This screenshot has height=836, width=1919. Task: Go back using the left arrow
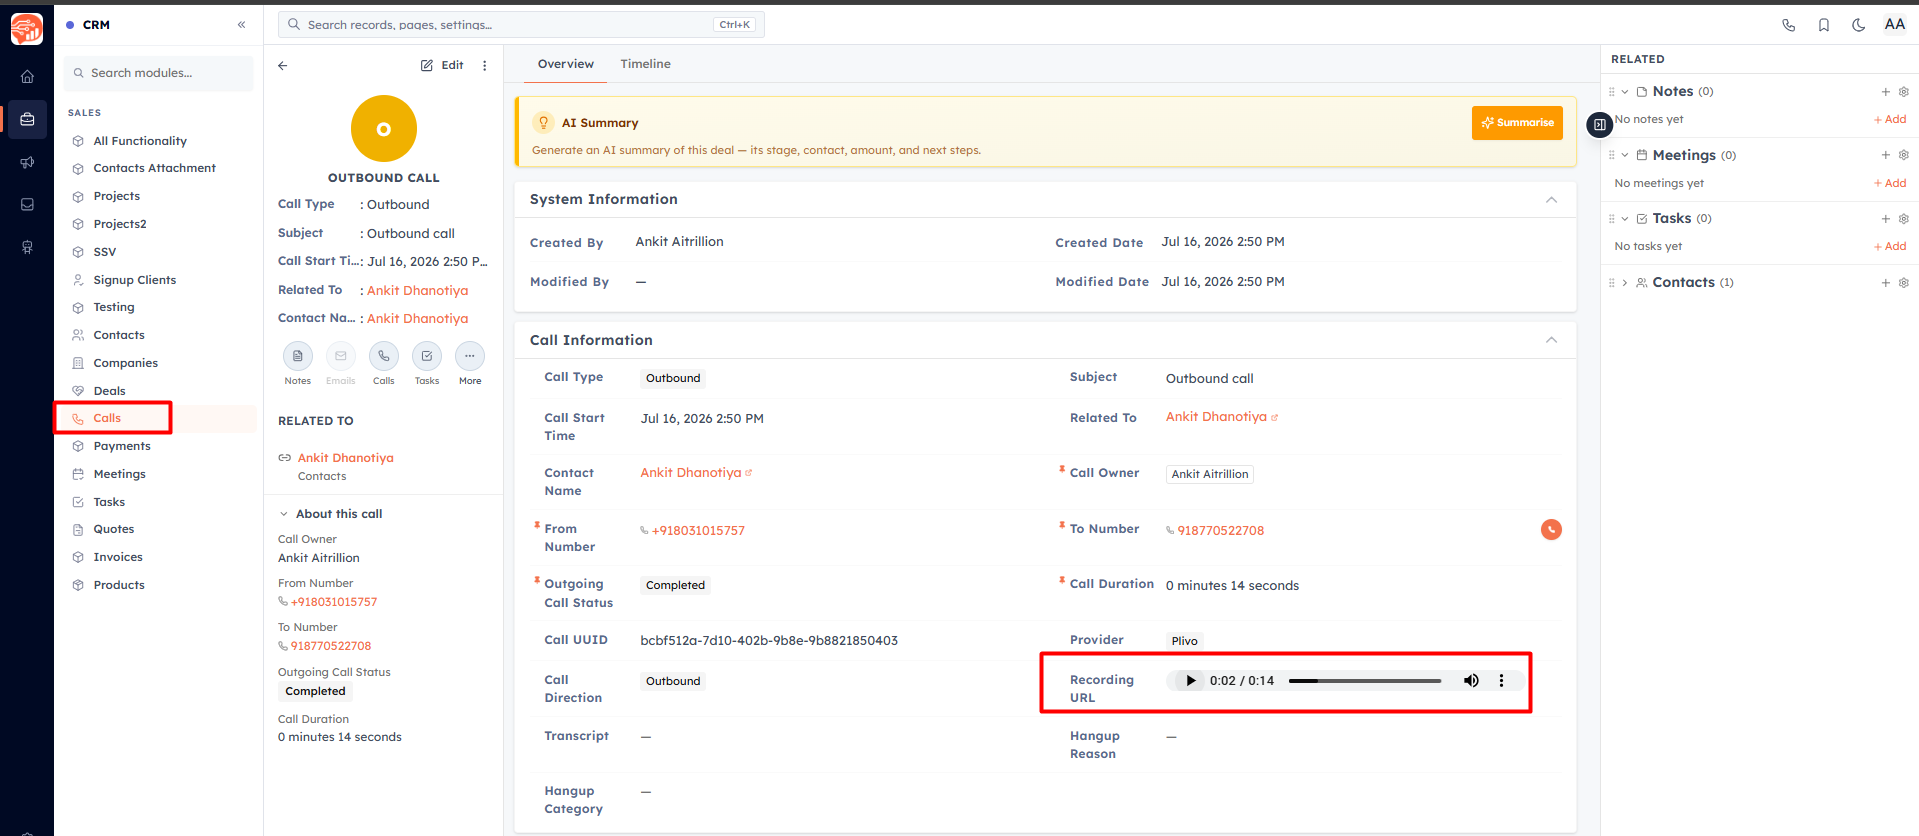[x=283, y=65]
